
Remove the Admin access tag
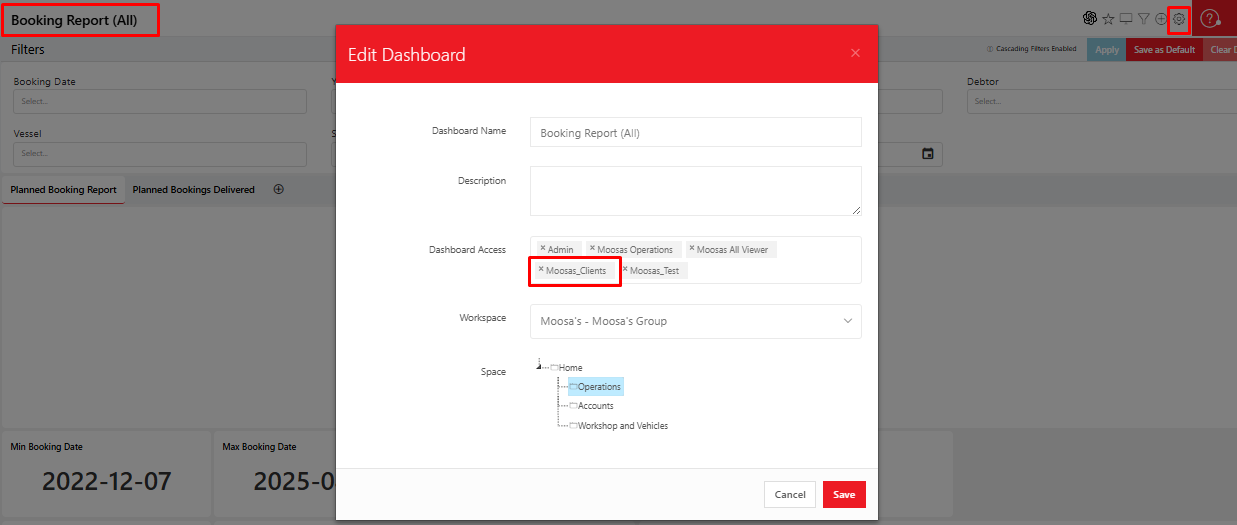(543, 249)
